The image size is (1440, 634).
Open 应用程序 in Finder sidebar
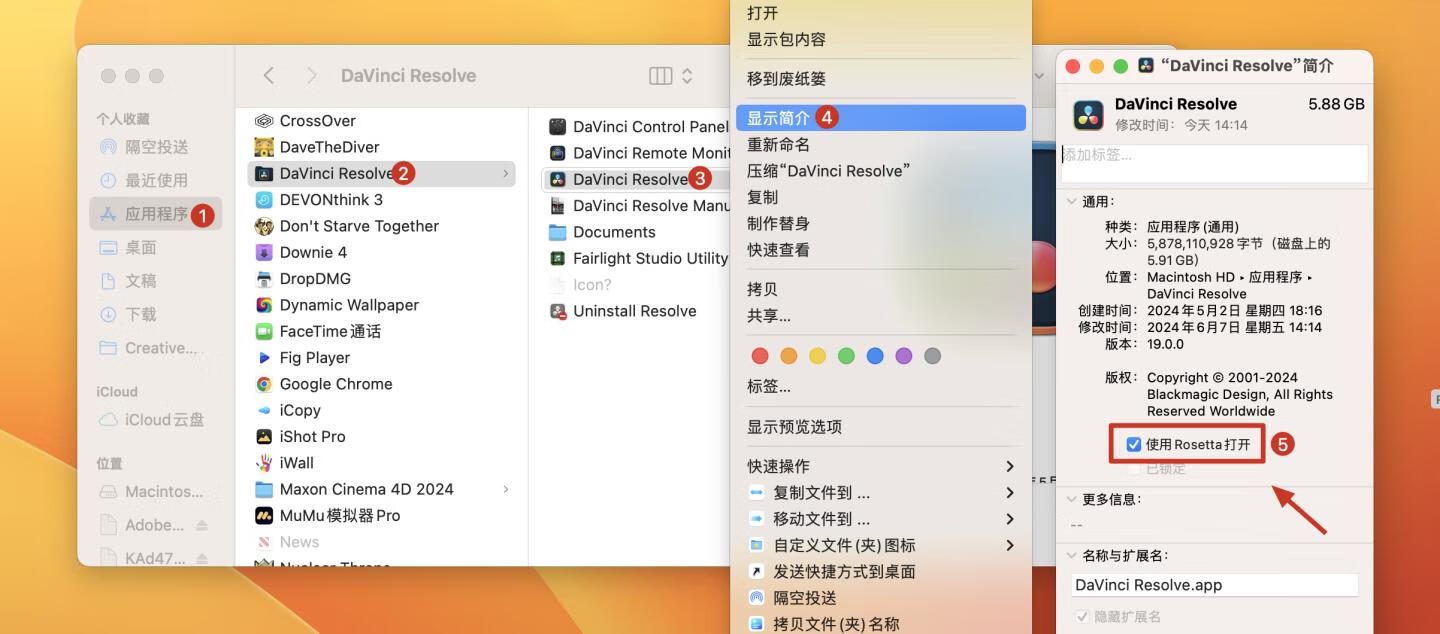[x=156, y=214]
